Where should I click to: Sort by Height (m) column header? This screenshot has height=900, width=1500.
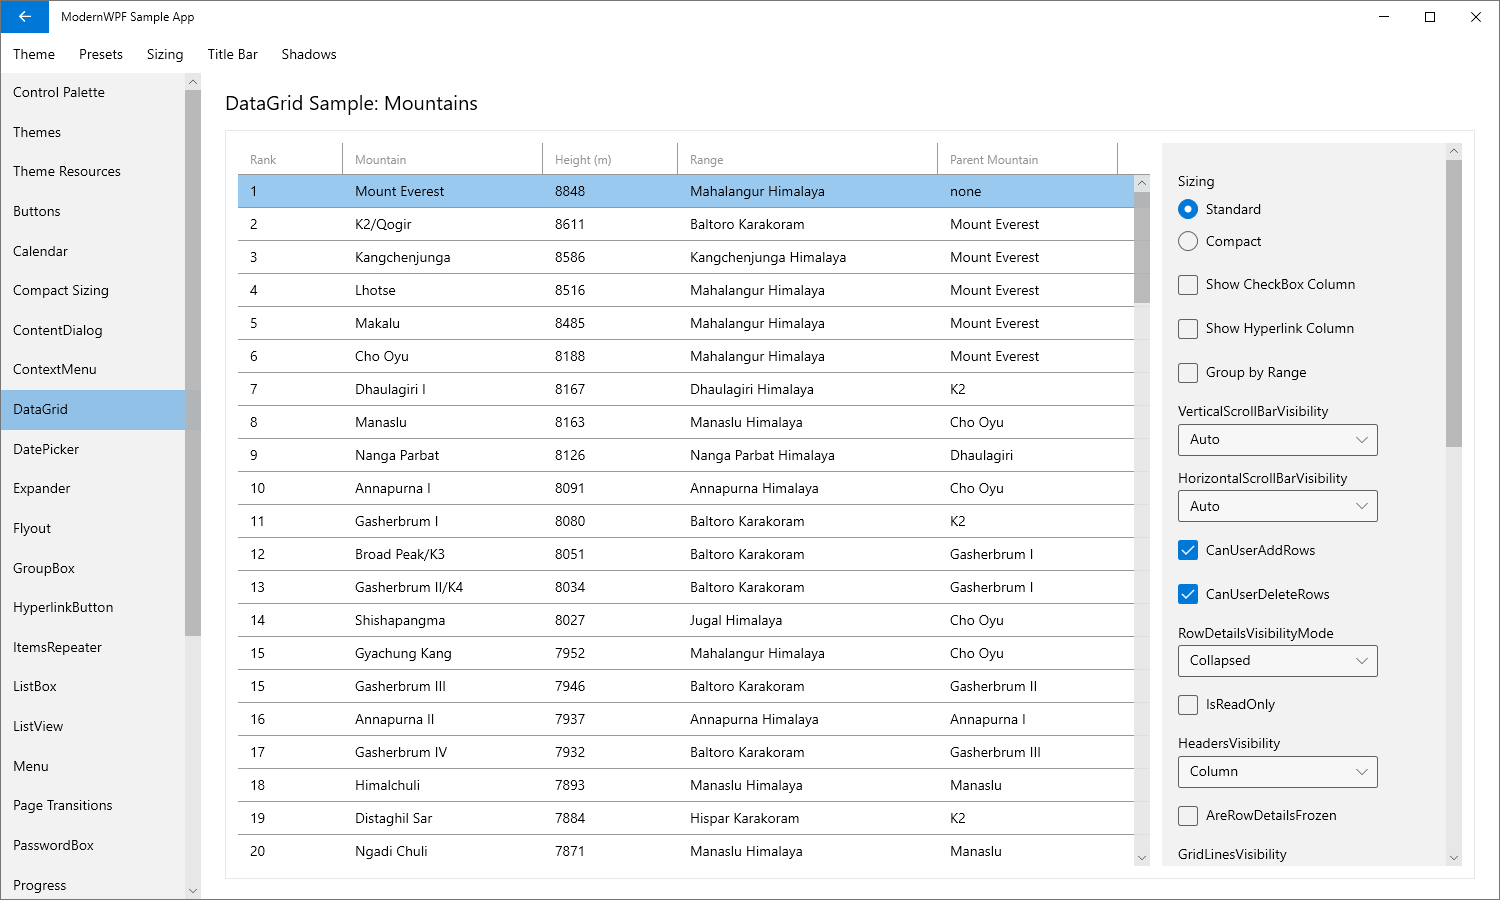[610, 160]
